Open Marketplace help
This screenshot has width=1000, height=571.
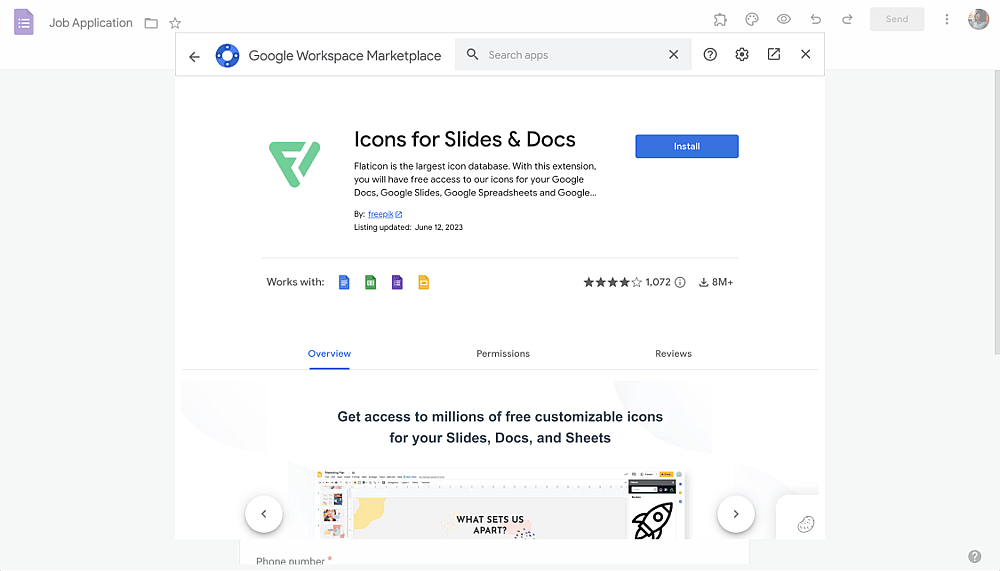[x=710, y=55]
